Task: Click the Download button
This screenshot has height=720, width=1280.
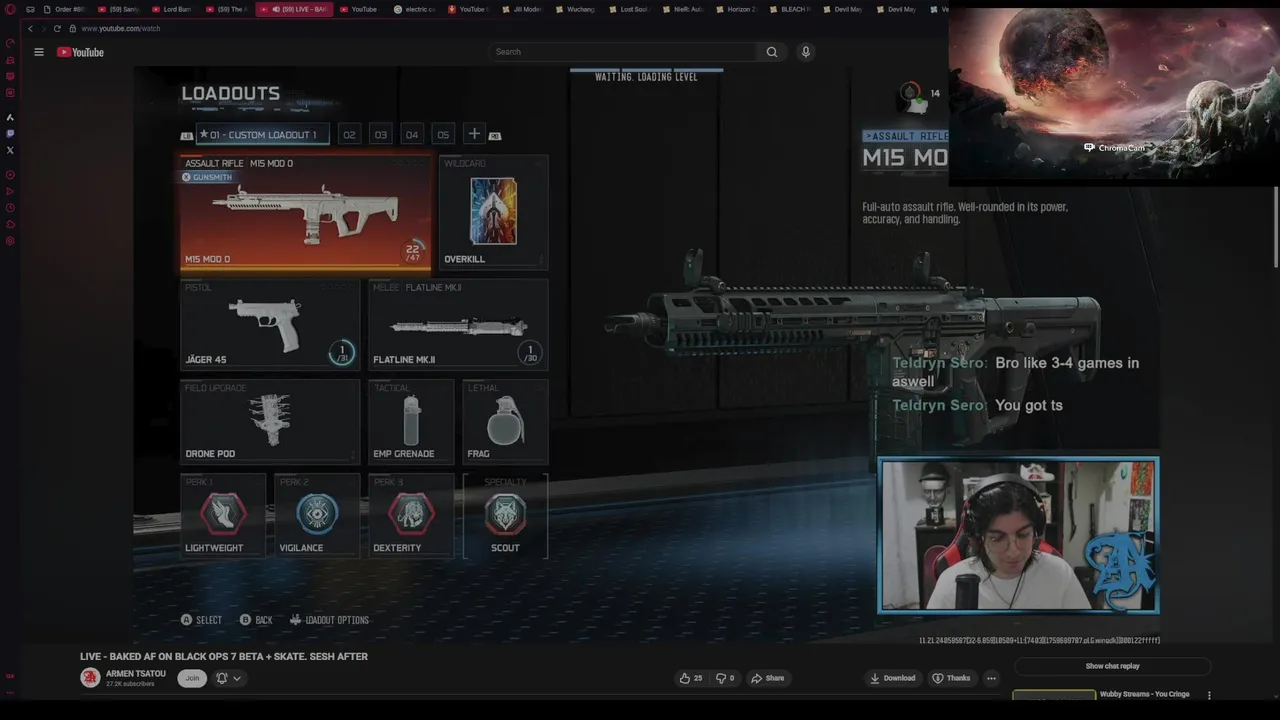Action: tap(893, 678)
